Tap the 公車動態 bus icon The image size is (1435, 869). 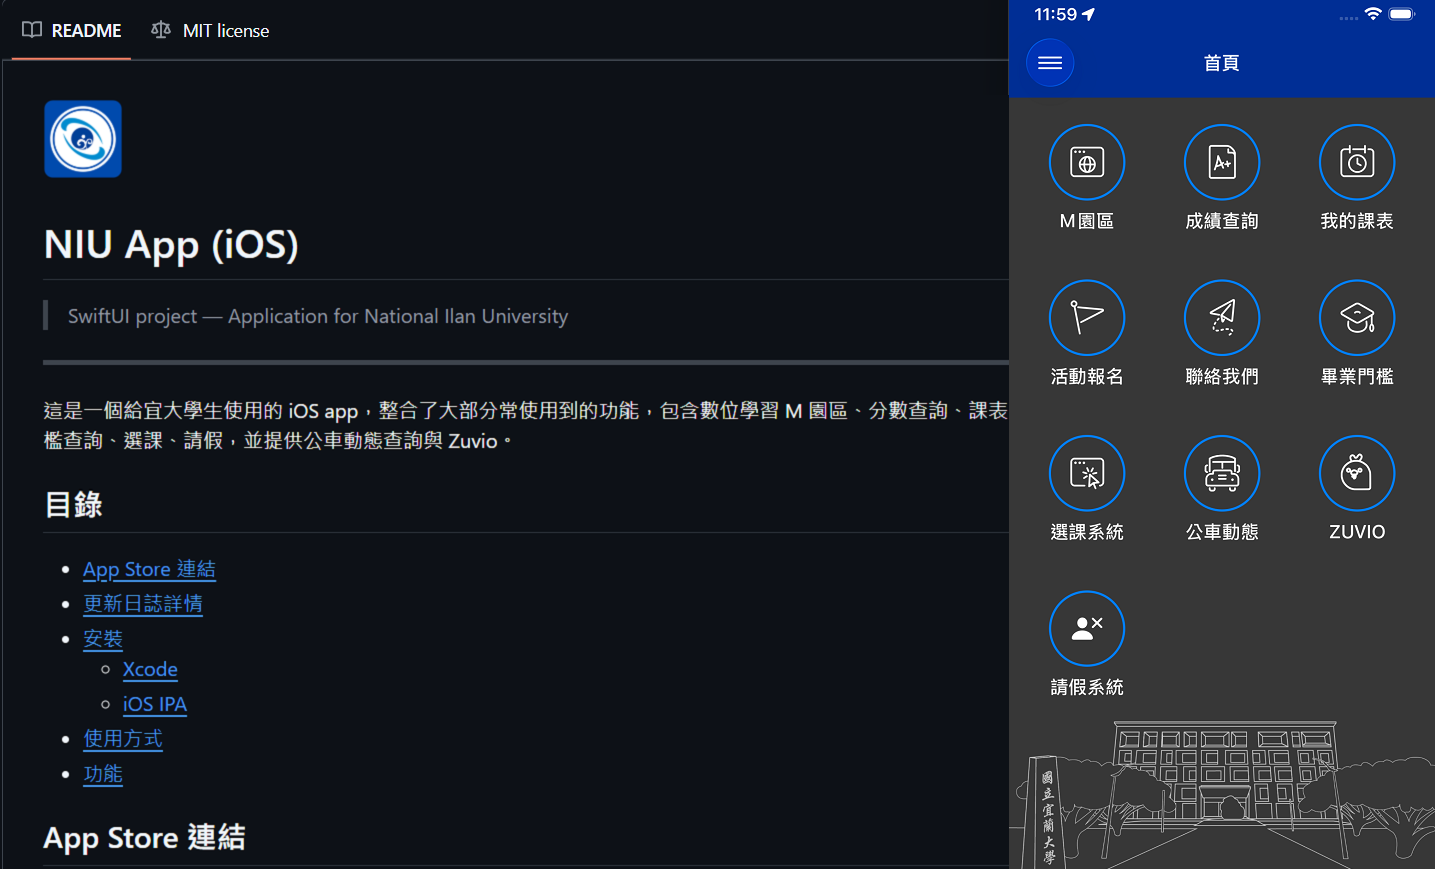(x=1221, y=473)
